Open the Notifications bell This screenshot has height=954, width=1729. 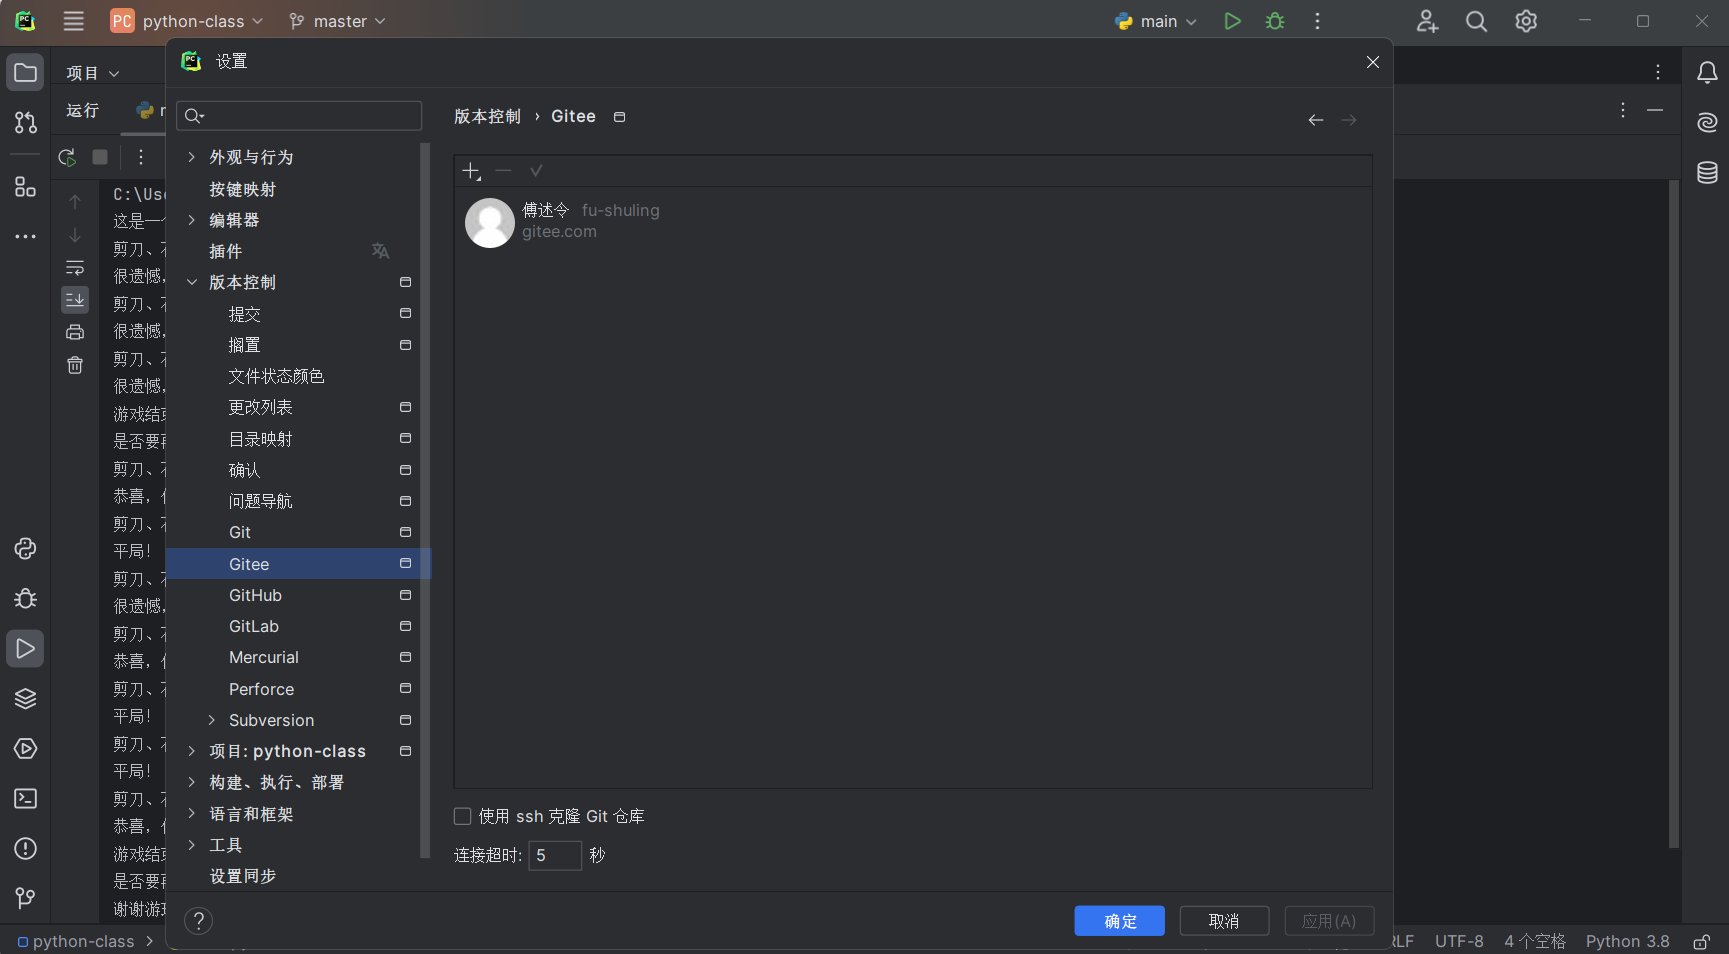coord(1707,73)
